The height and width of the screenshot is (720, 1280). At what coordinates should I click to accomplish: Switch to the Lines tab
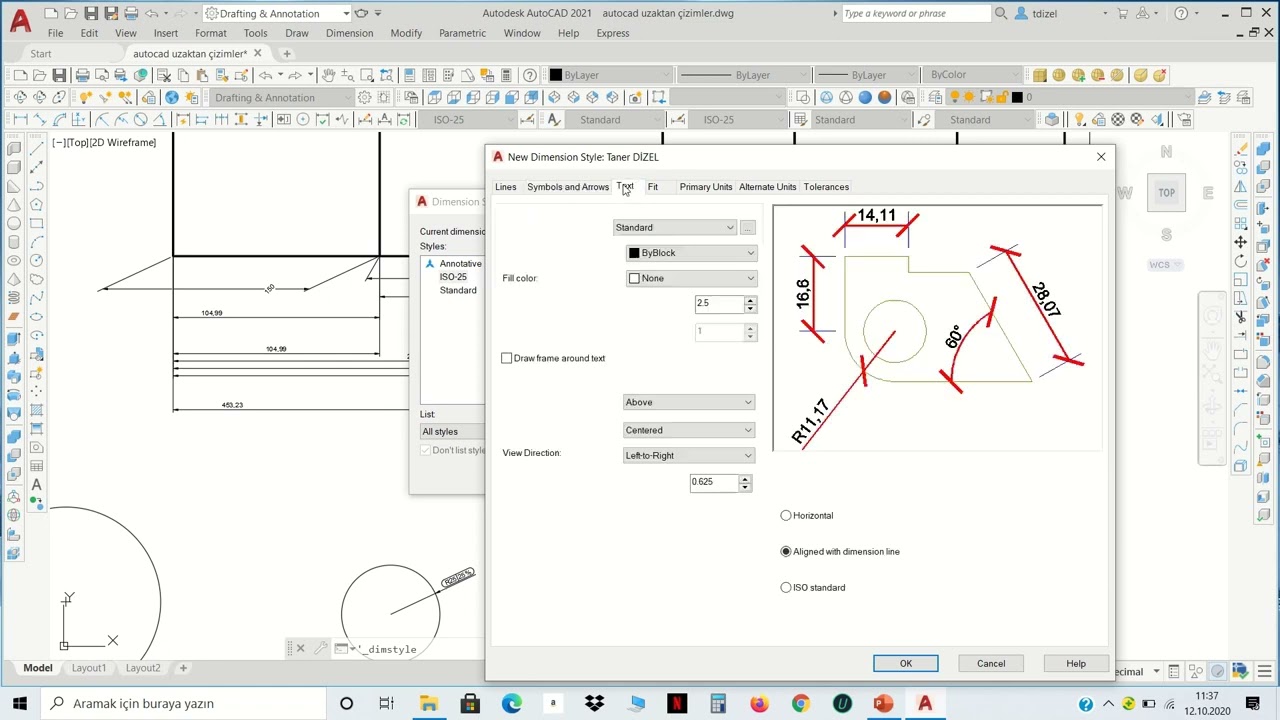[x=505, y=187]
